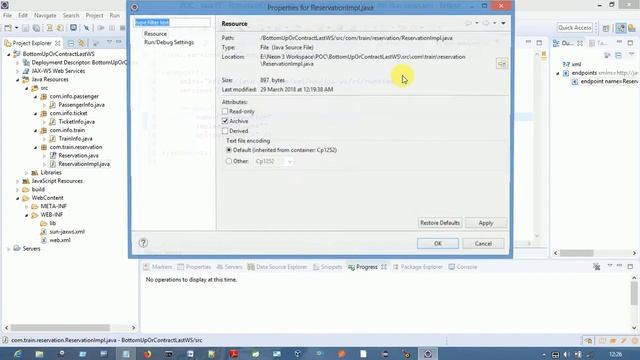
Task: Click the Firefox icon in taskbar
Action: click(147, 354)
